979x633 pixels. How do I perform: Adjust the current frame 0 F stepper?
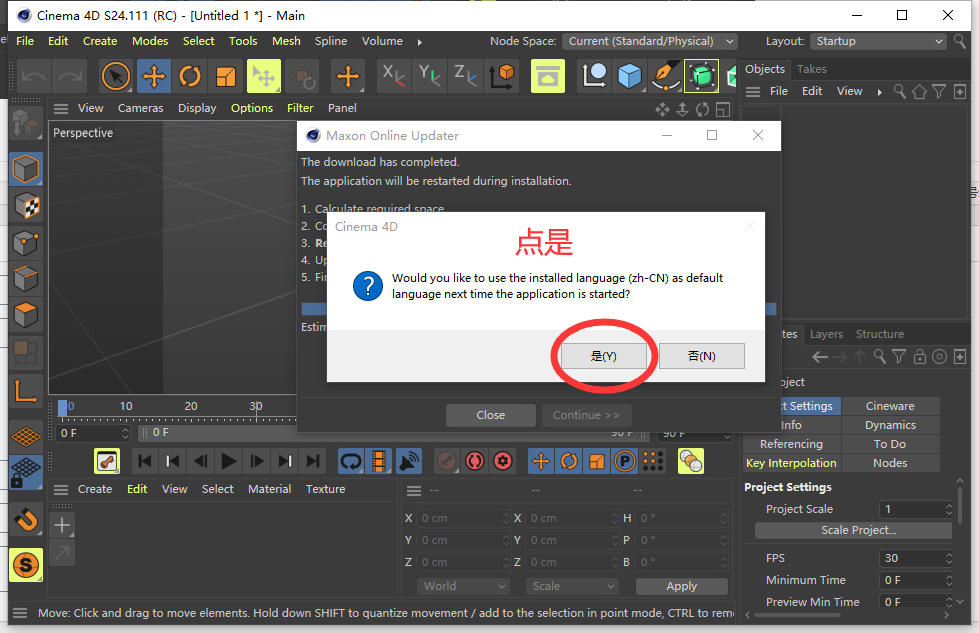pyautogui.click(x=125, y=433)
